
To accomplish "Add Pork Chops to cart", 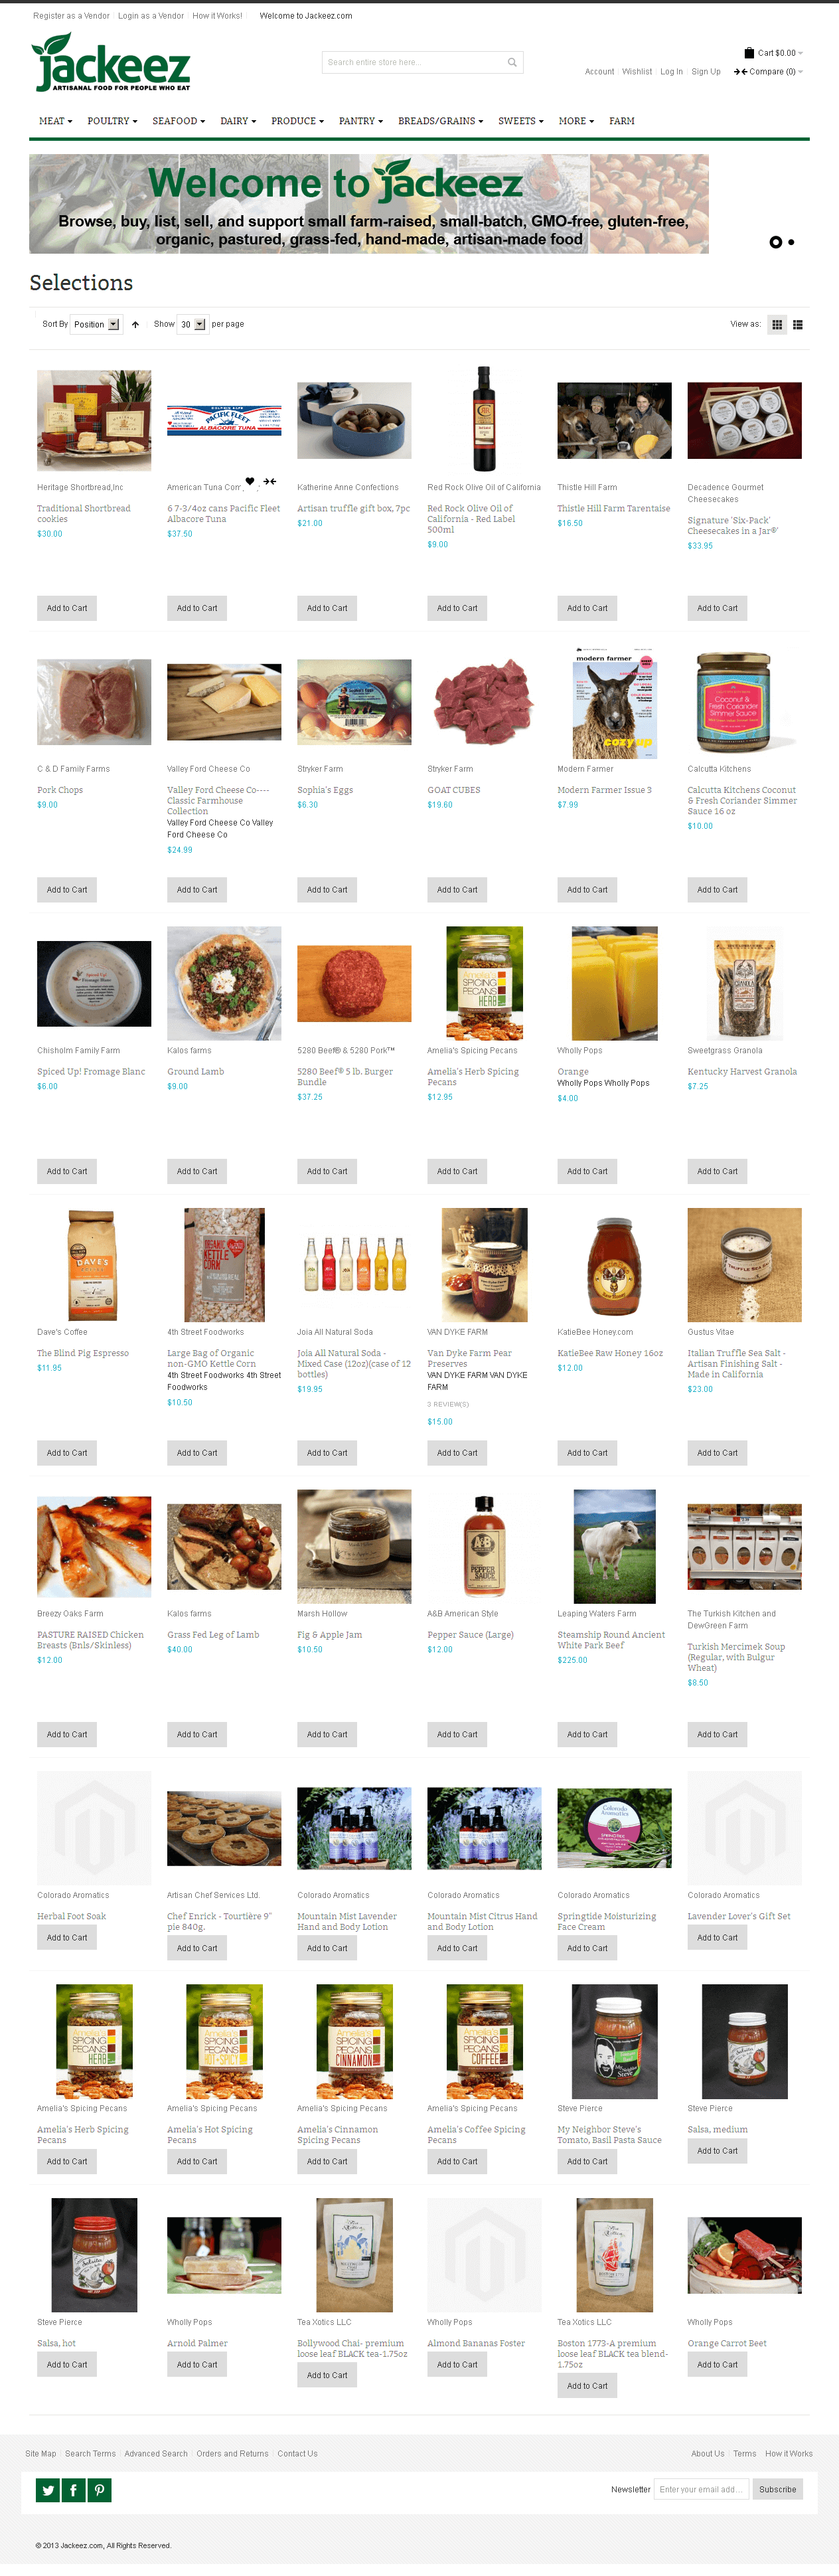I will point(67,890).
